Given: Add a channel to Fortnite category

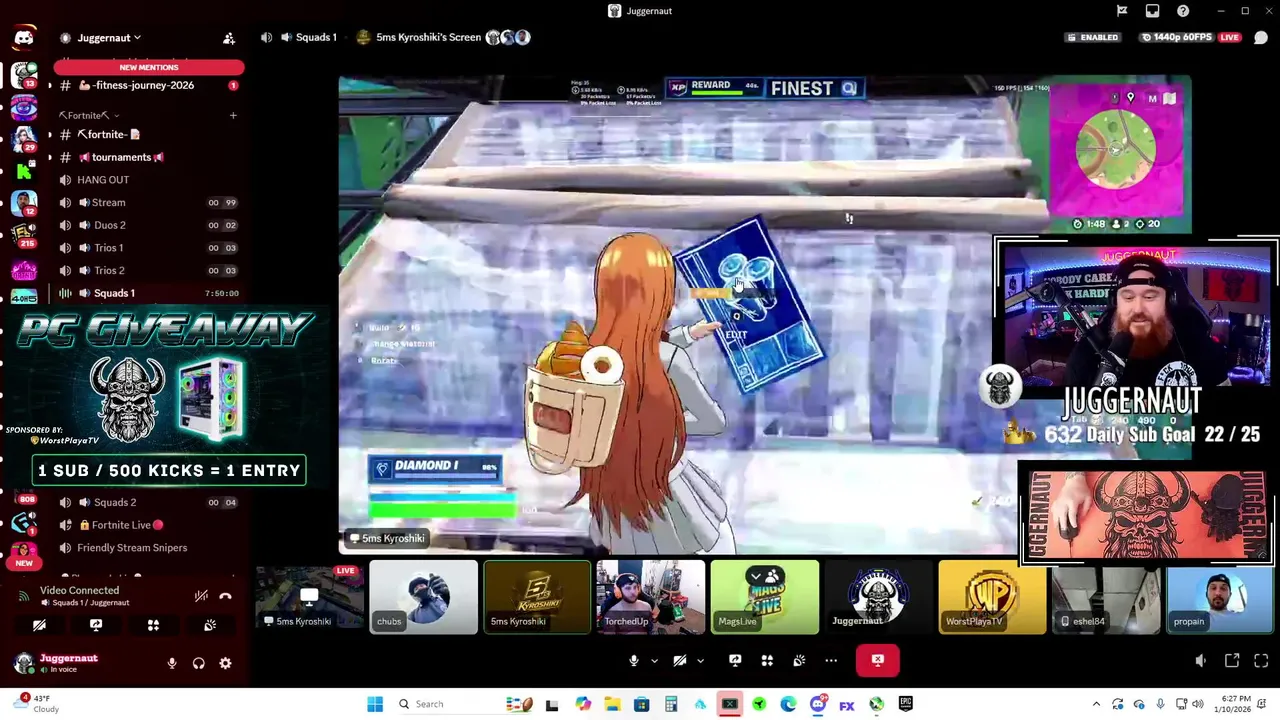Looking at the screenshot, I should click(x=233, y=115).
